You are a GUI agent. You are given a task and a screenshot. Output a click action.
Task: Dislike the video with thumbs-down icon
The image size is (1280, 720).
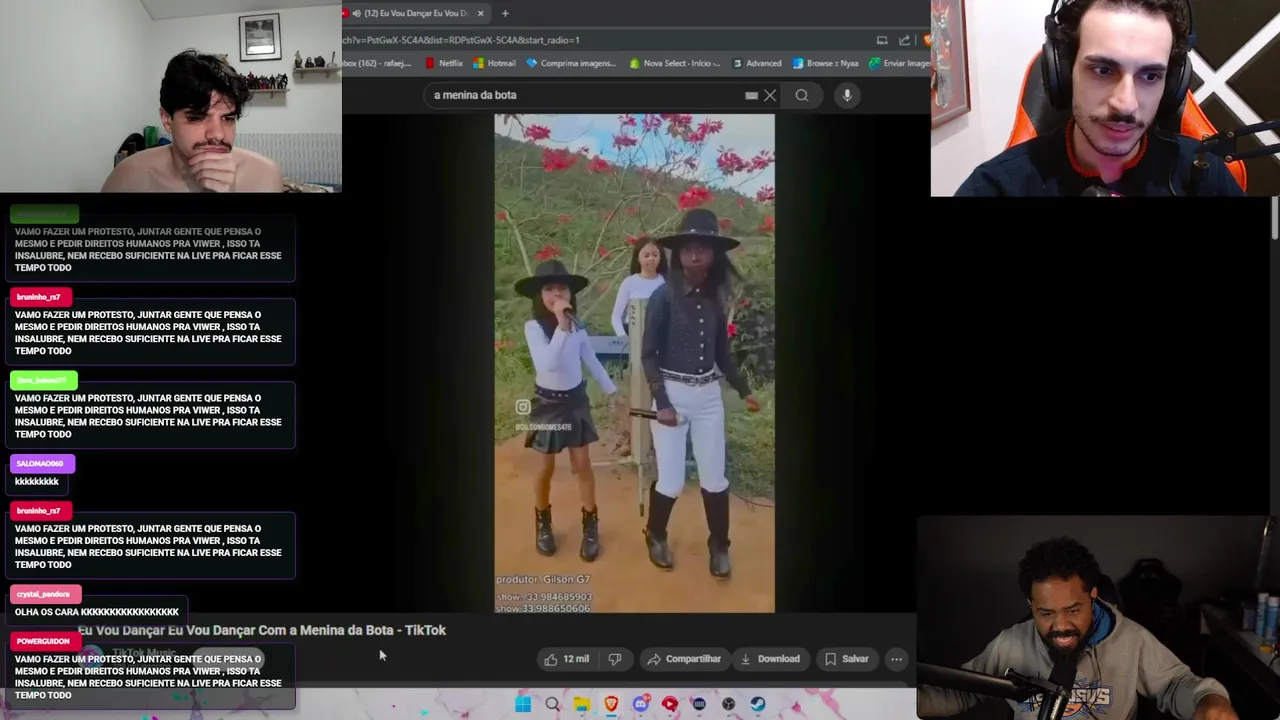pos(615,659)
